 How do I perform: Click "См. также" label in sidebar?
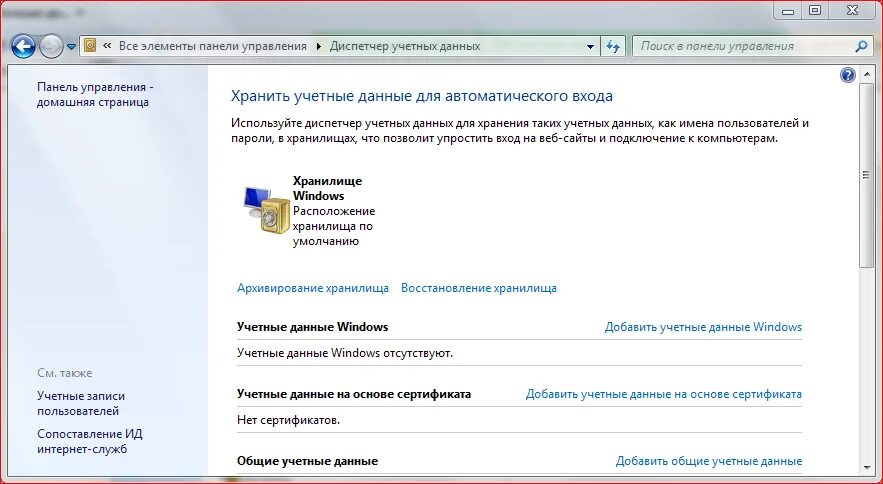point(65,373)
